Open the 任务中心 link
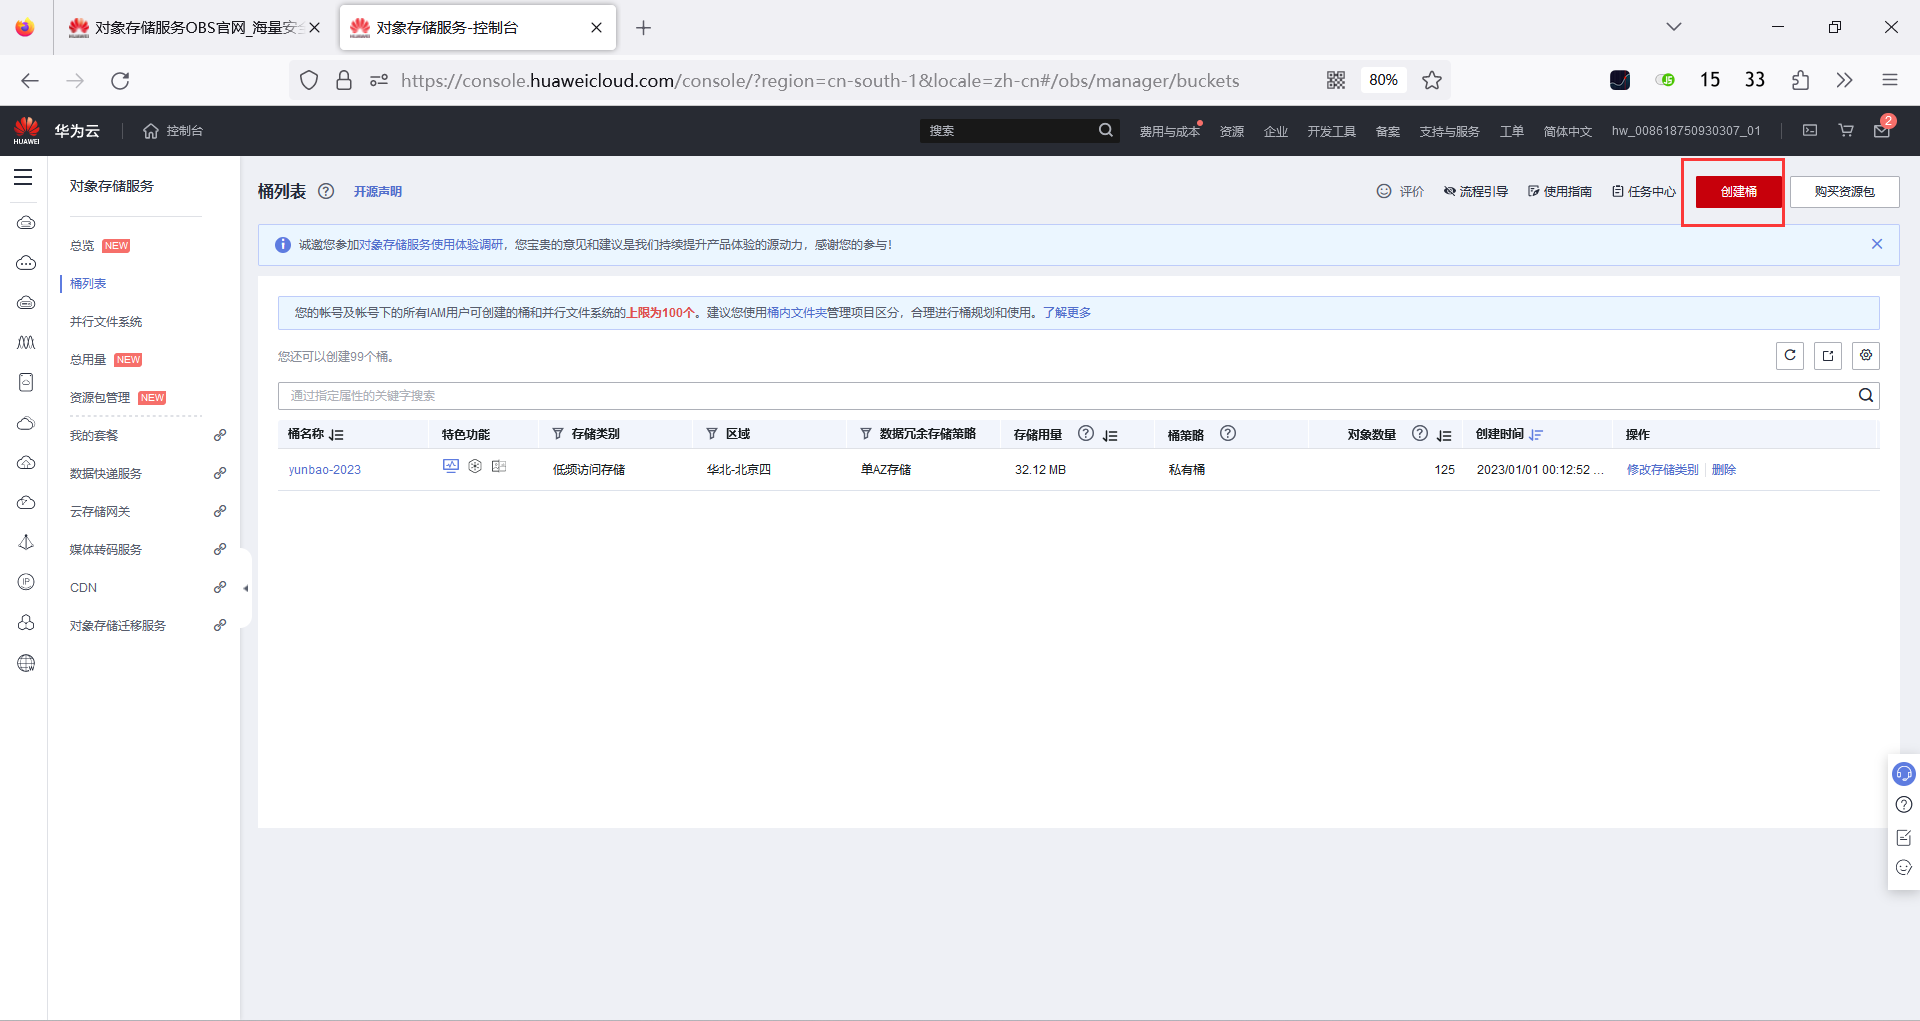The height and width of the screenshot is (1021, 1920). pyautogui.click(x=1644, y=192)
